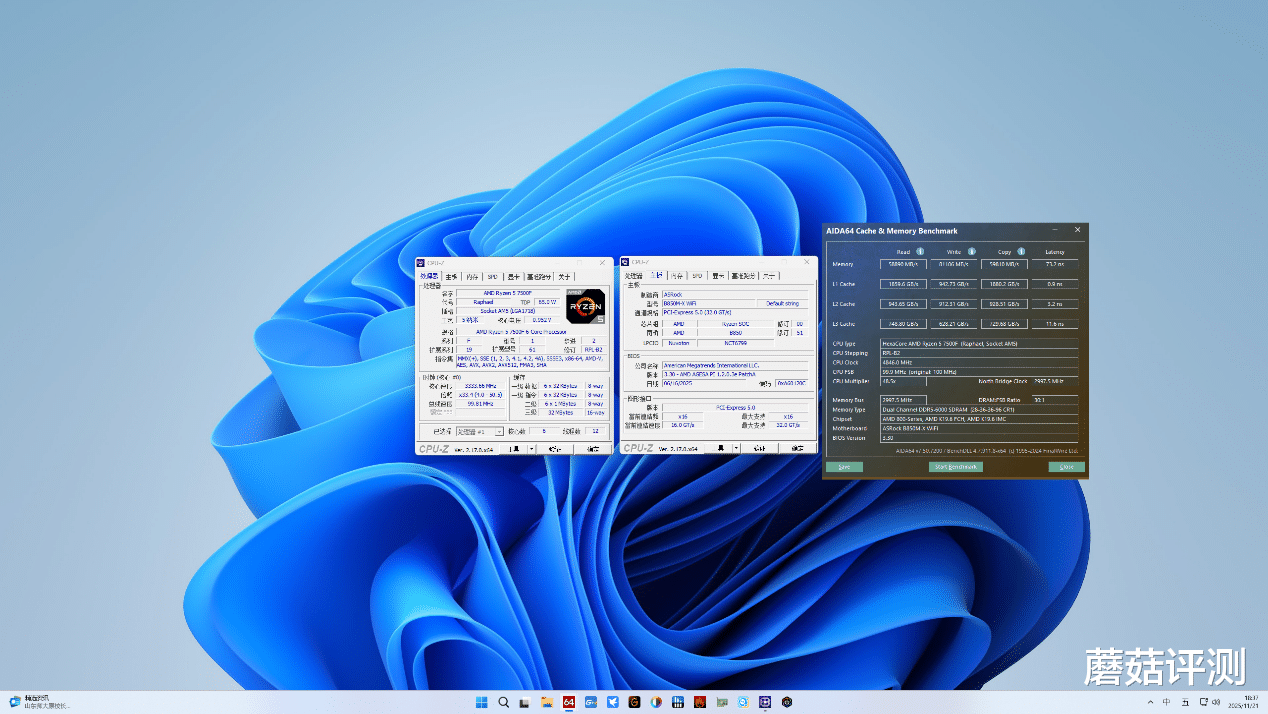Screen dimensions: 1268x714
Task: Open the Windows Start menu
Action: click(x=481, y=702)
